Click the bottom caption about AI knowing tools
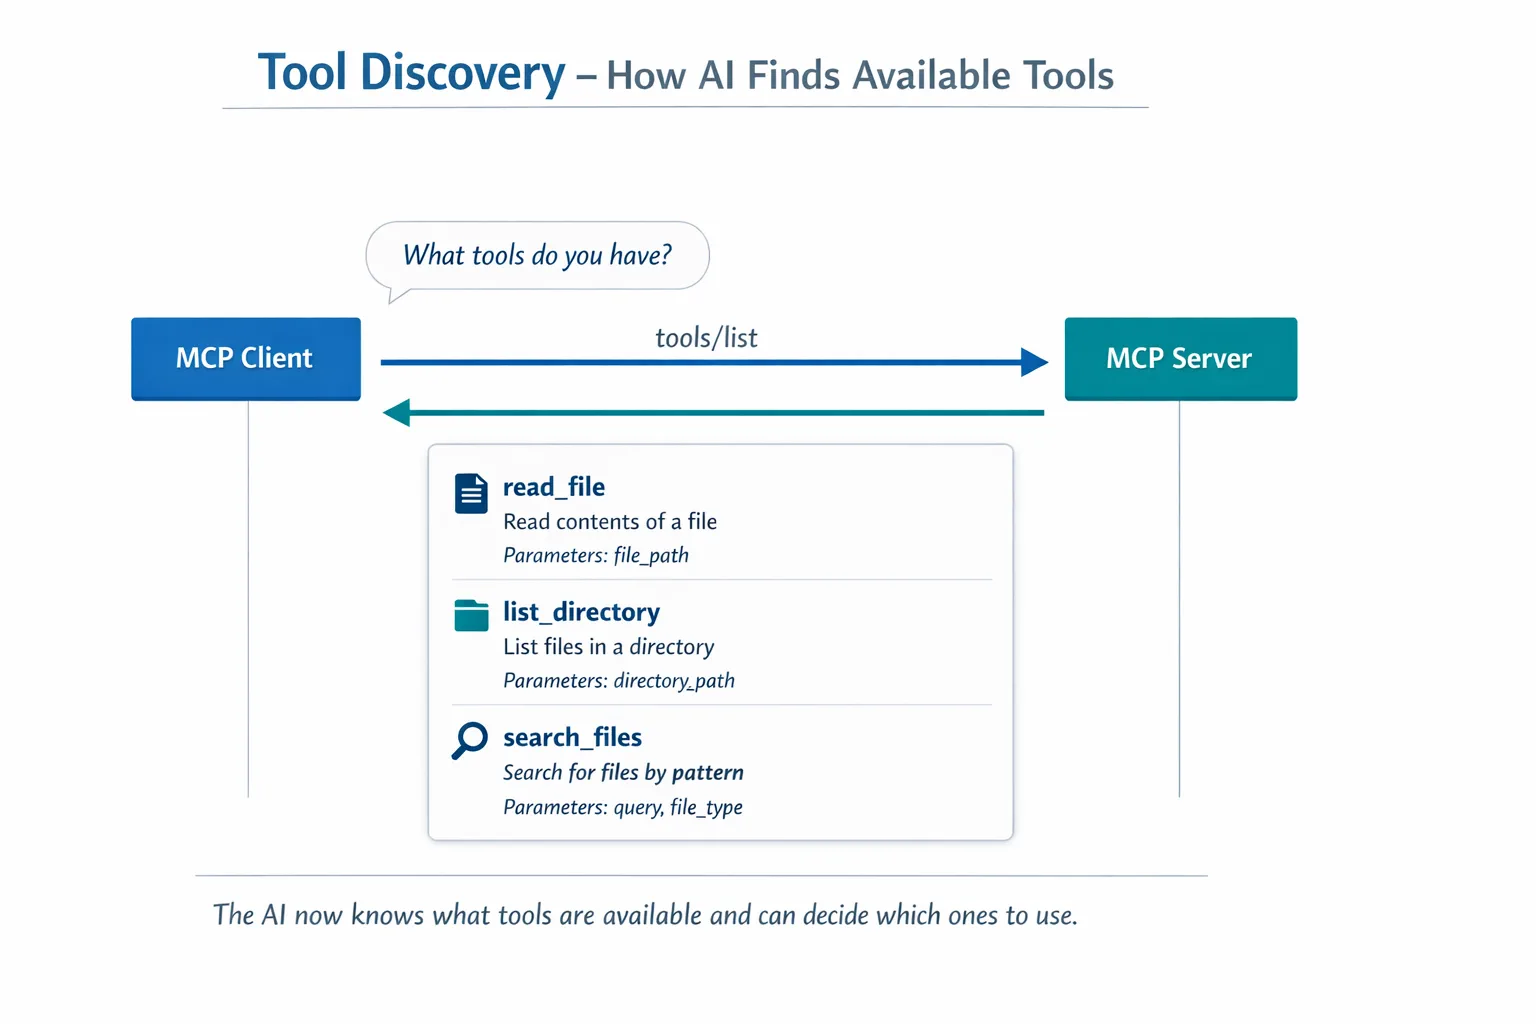Screen dimensions: 1536x1024 point(645,915)
